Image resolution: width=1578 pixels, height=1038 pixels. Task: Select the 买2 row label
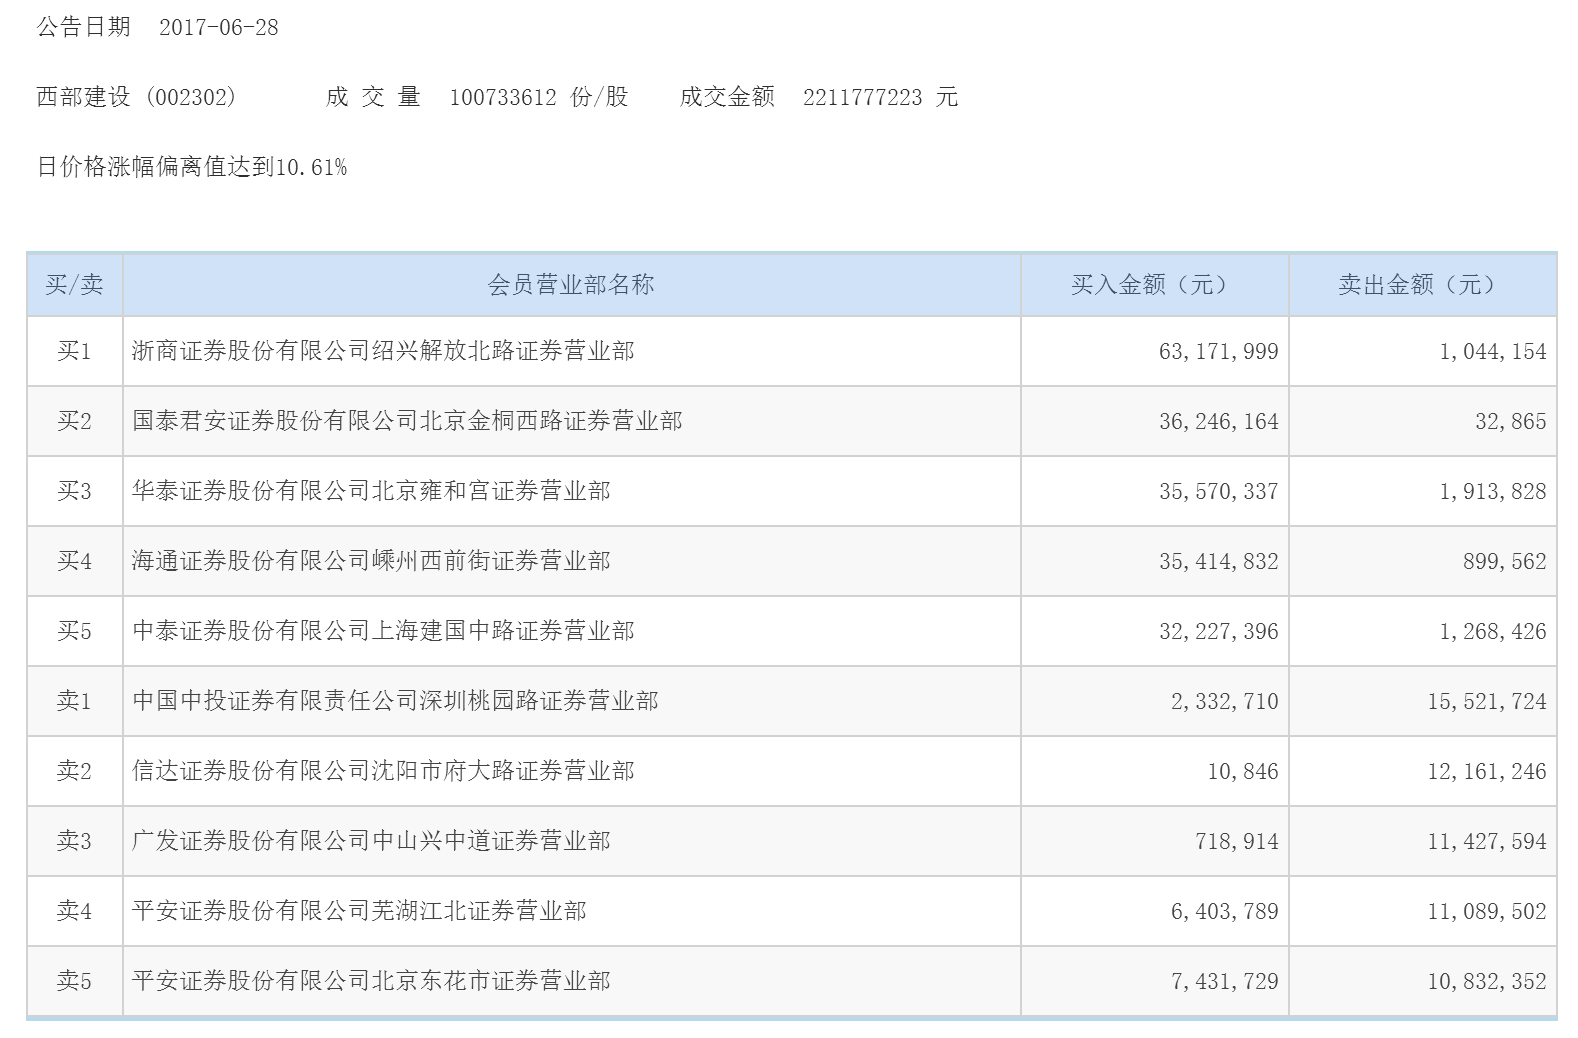point(75,421)
